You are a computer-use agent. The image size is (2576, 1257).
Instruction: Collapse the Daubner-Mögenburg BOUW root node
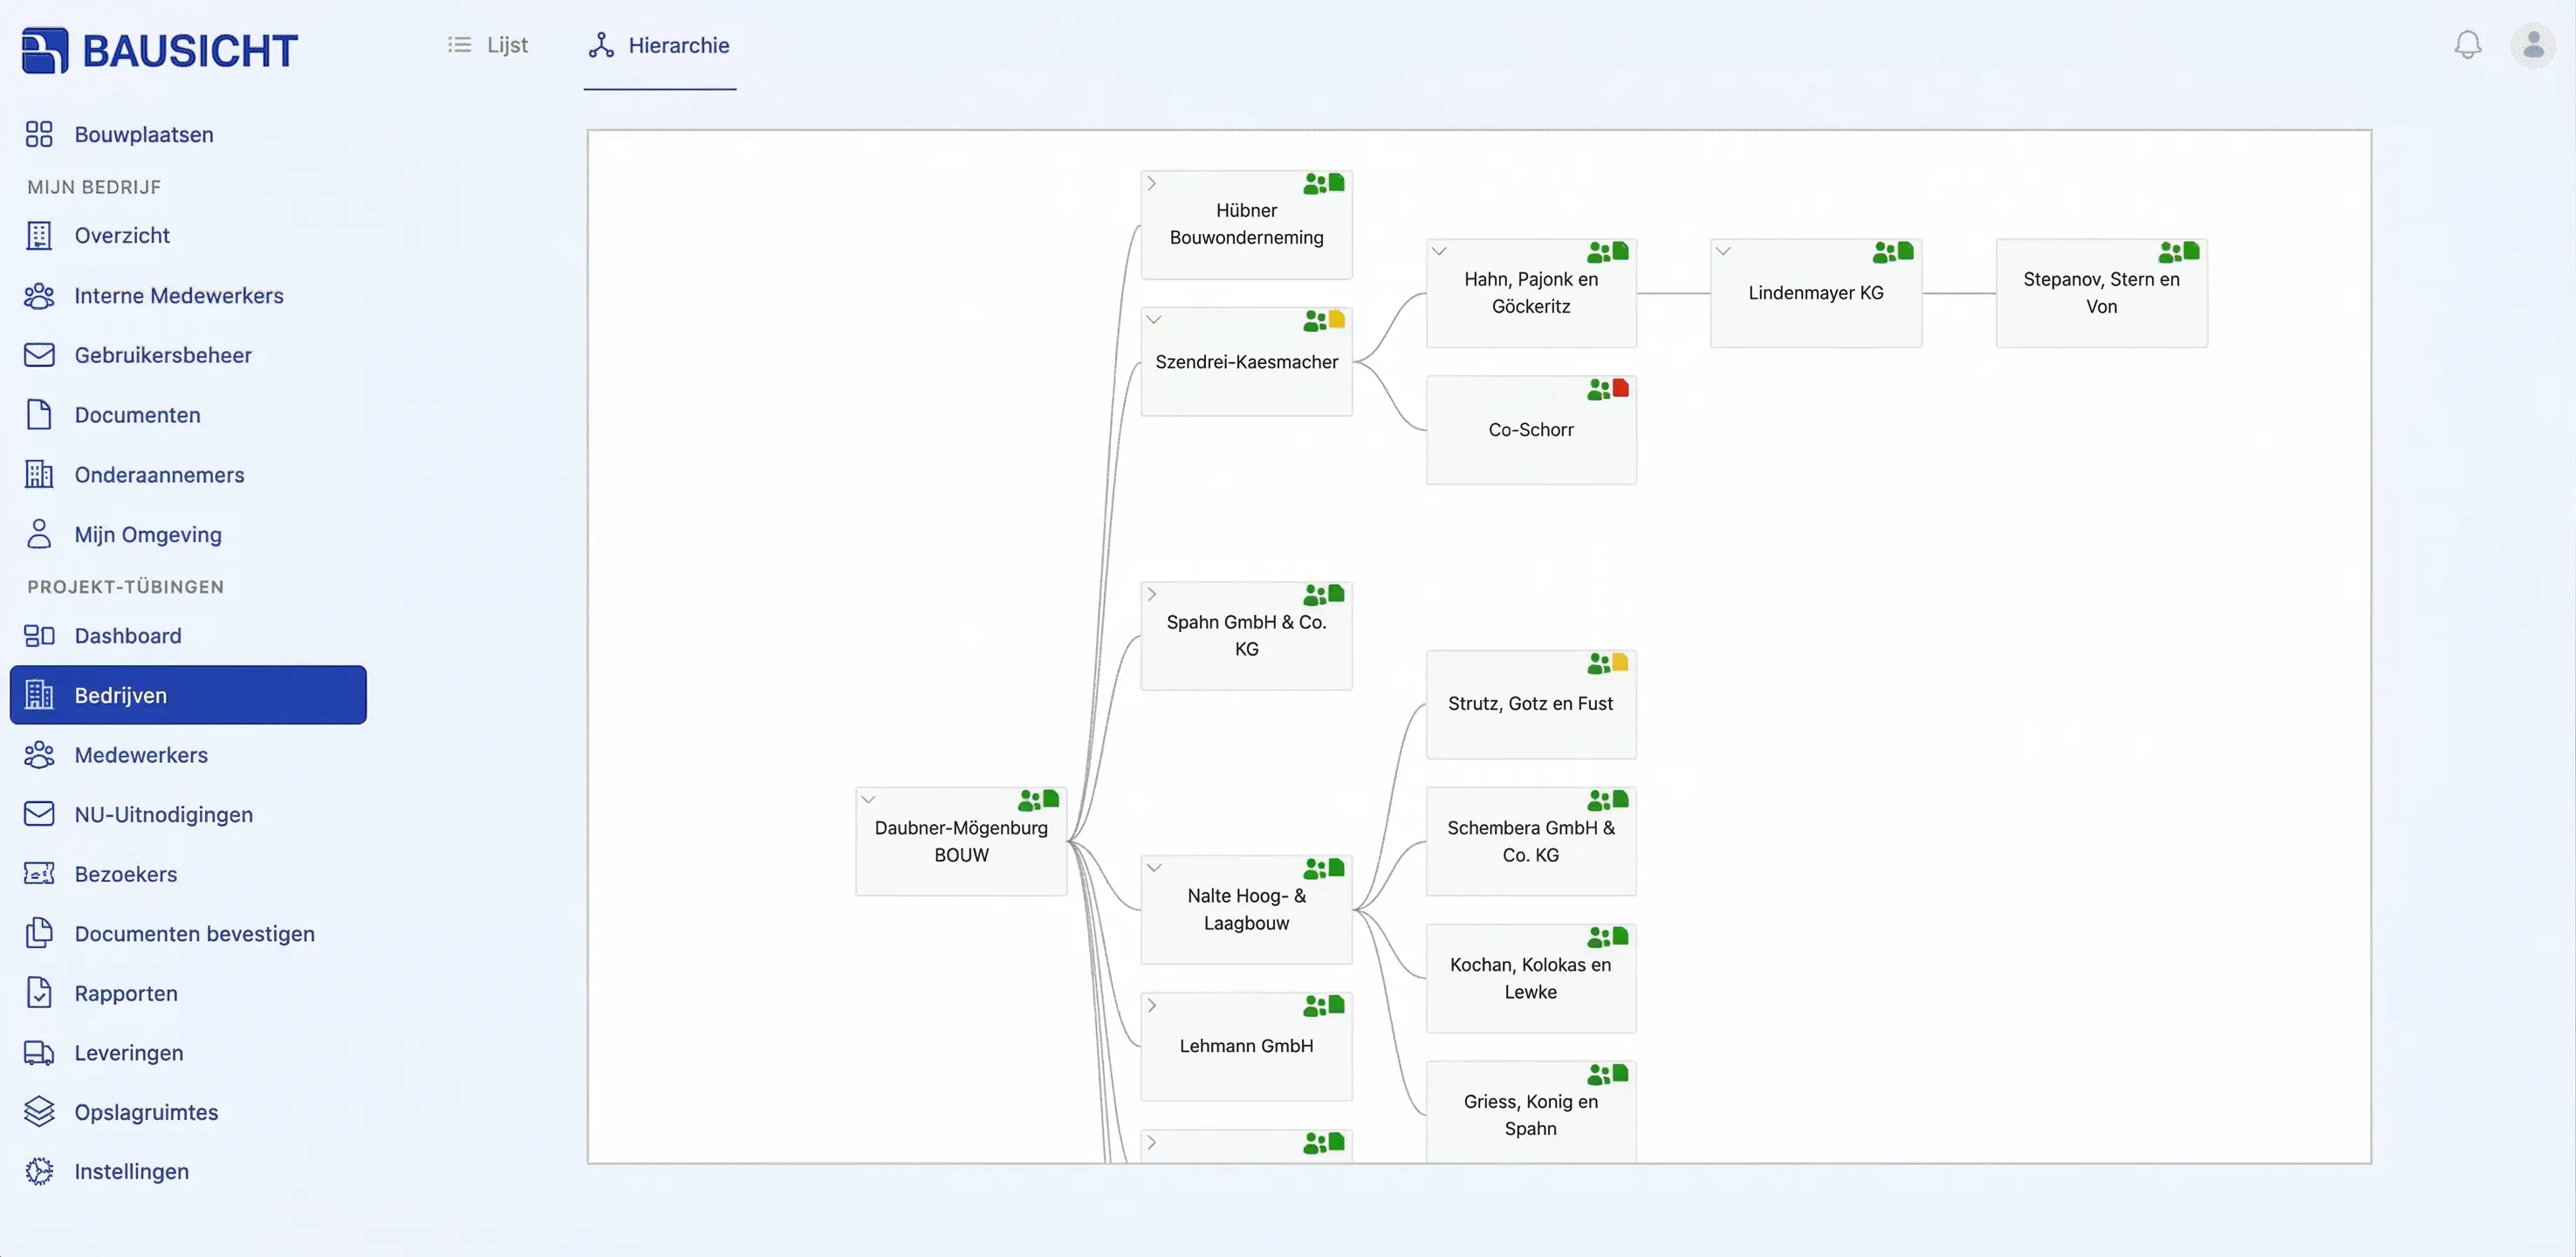click(x=868, y=799)
